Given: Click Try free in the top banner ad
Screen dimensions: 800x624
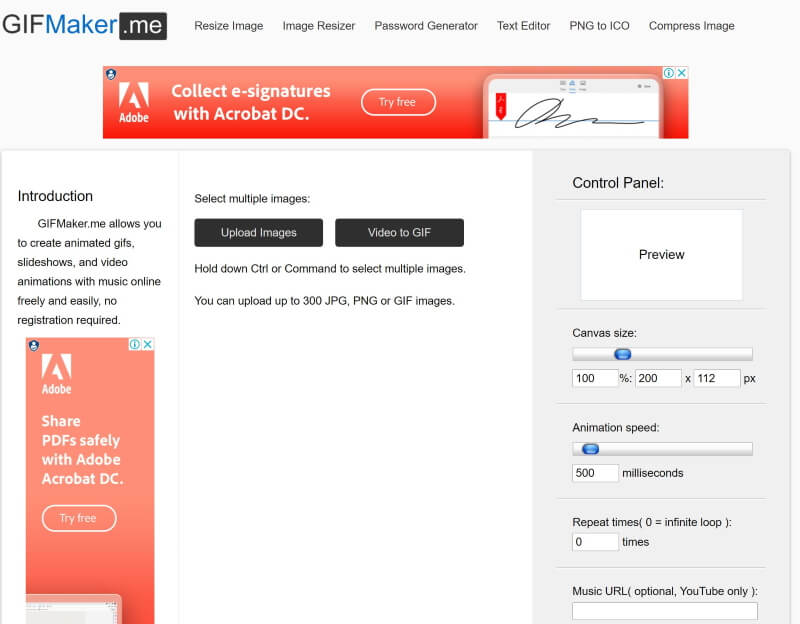Looking at the screenshot, I should point(398,102).
